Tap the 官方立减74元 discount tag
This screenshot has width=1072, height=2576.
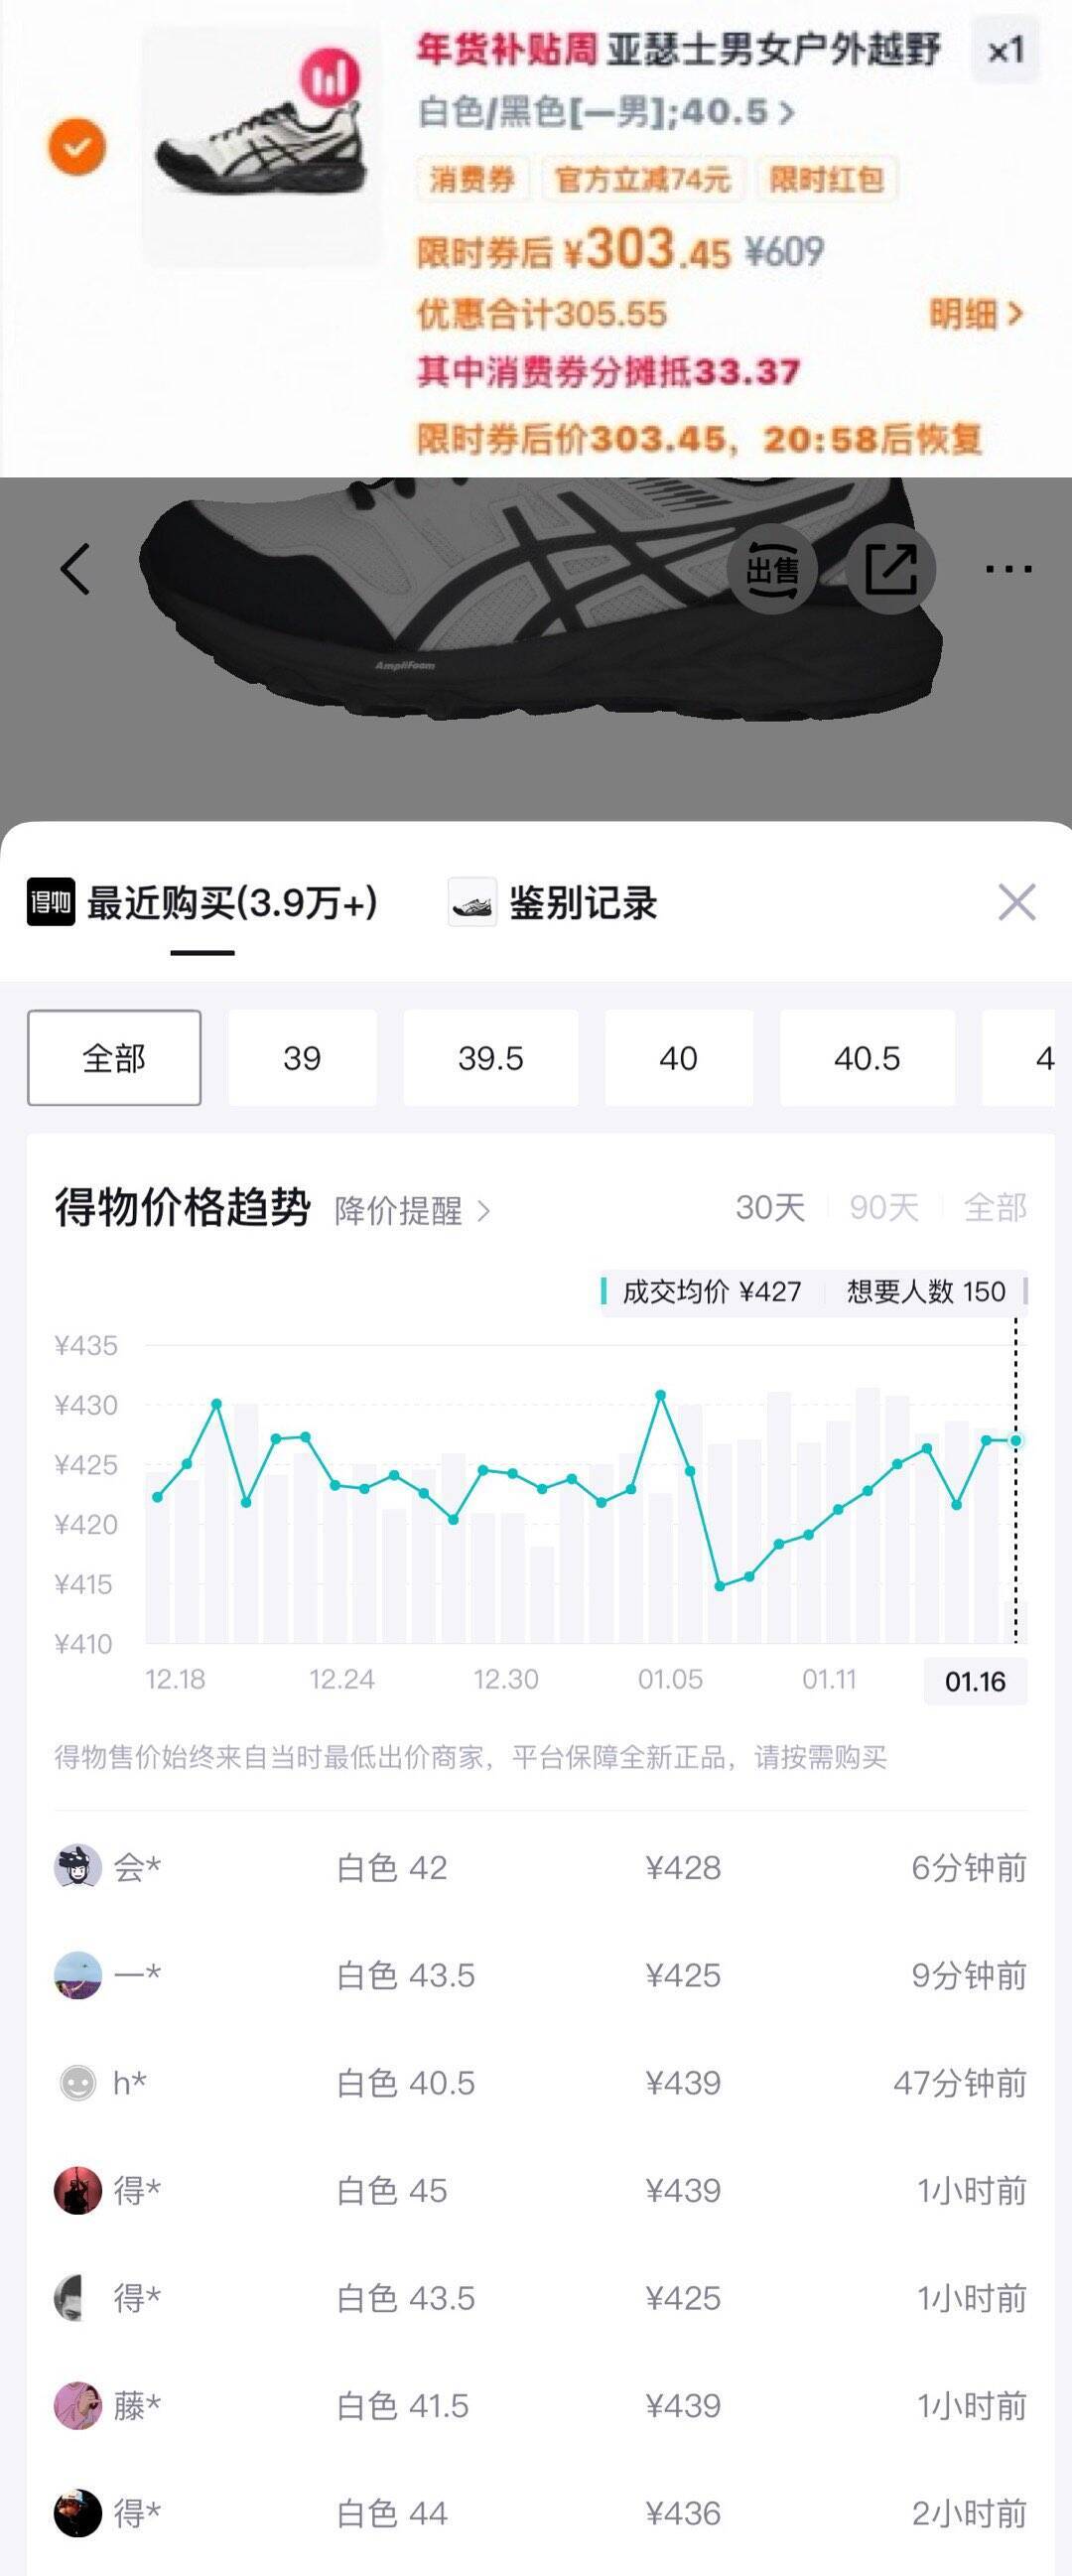click(642, 179)
